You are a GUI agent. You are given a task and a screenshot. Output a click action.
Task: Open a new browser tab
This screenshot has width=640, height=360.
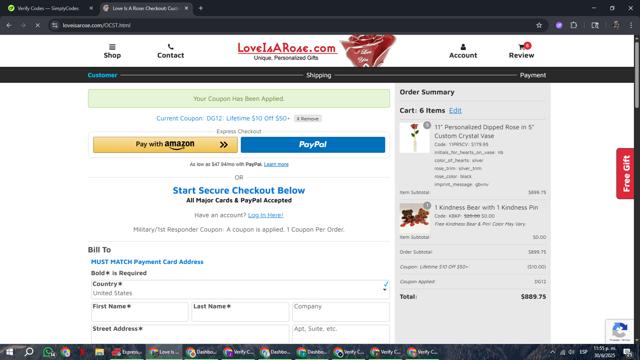click(200, 8)
